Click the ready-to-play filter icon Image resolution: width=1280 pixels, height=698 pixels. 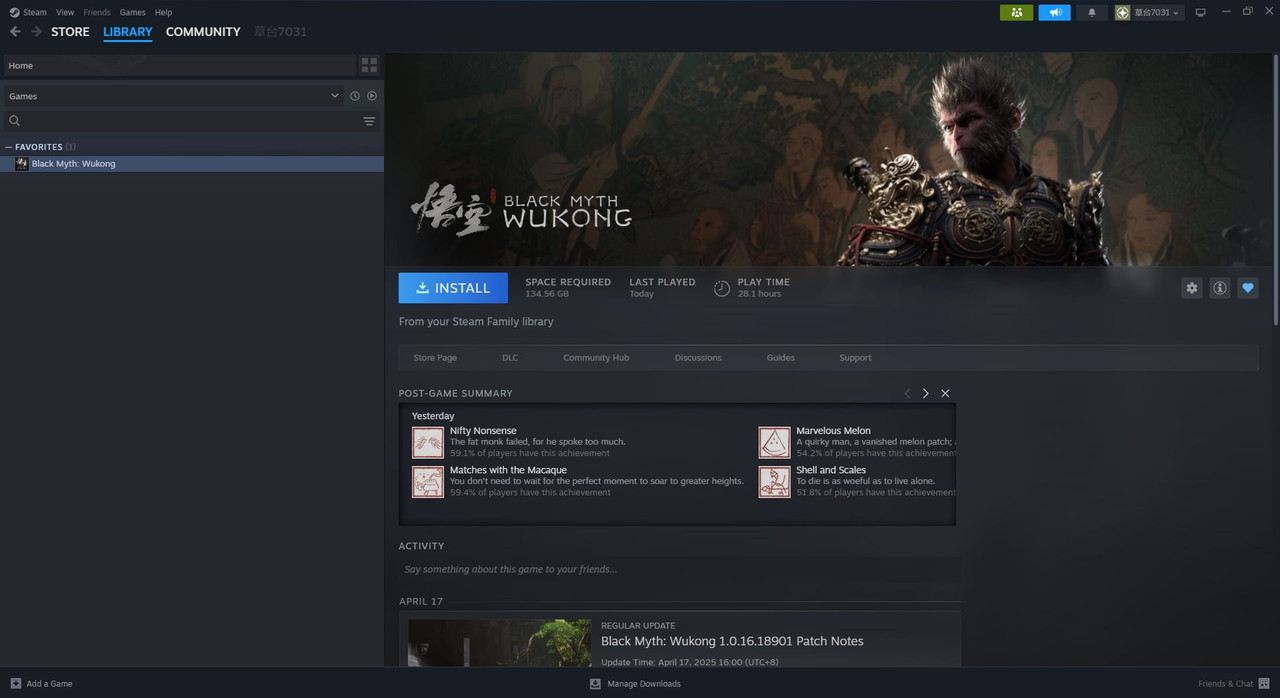(x=372, y=96)
